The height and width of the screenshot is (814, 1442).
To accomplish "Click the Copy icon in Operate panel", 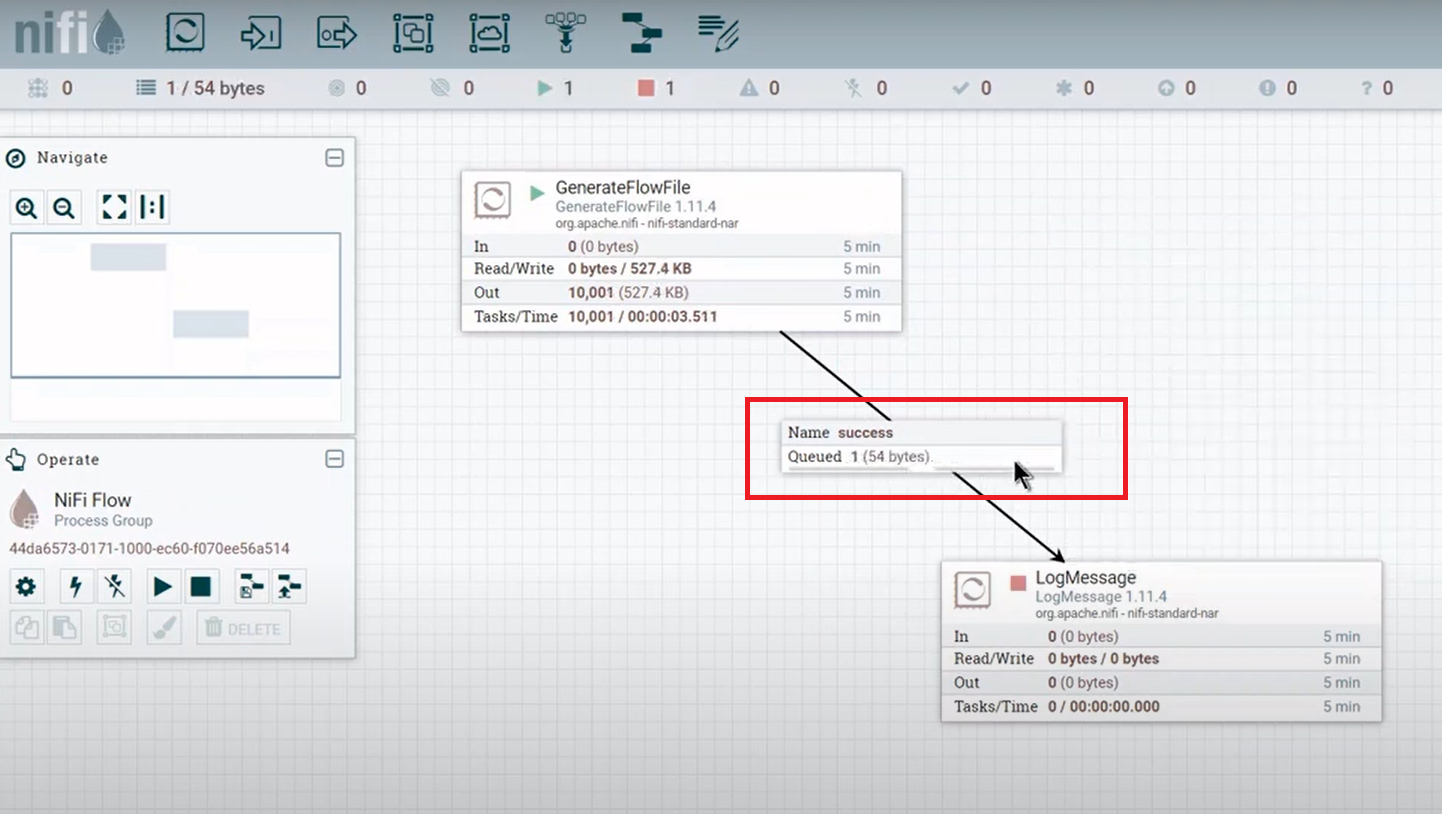I will (x=27, y=628).
